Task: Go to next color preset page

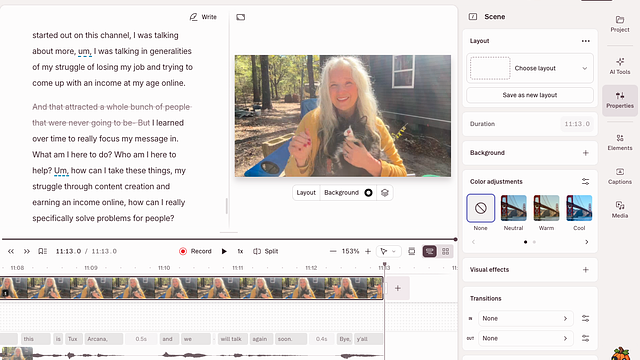Action: pos(587,242)
